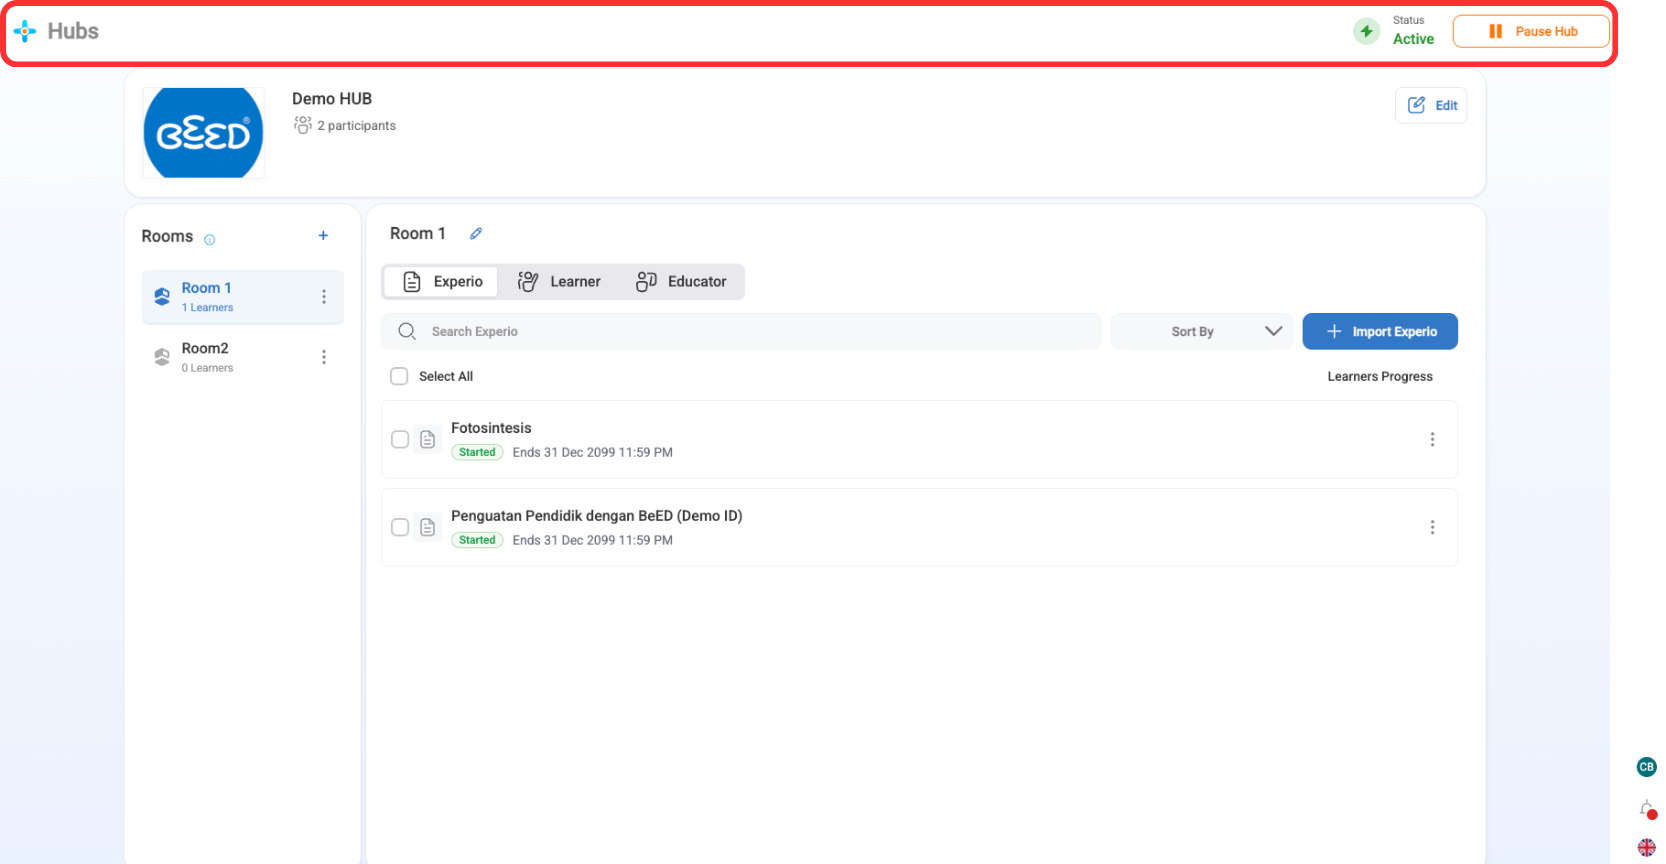Click the search magnifier icon
The image size is (1666, 864).
pyautogui.click(x=407, y=331)
